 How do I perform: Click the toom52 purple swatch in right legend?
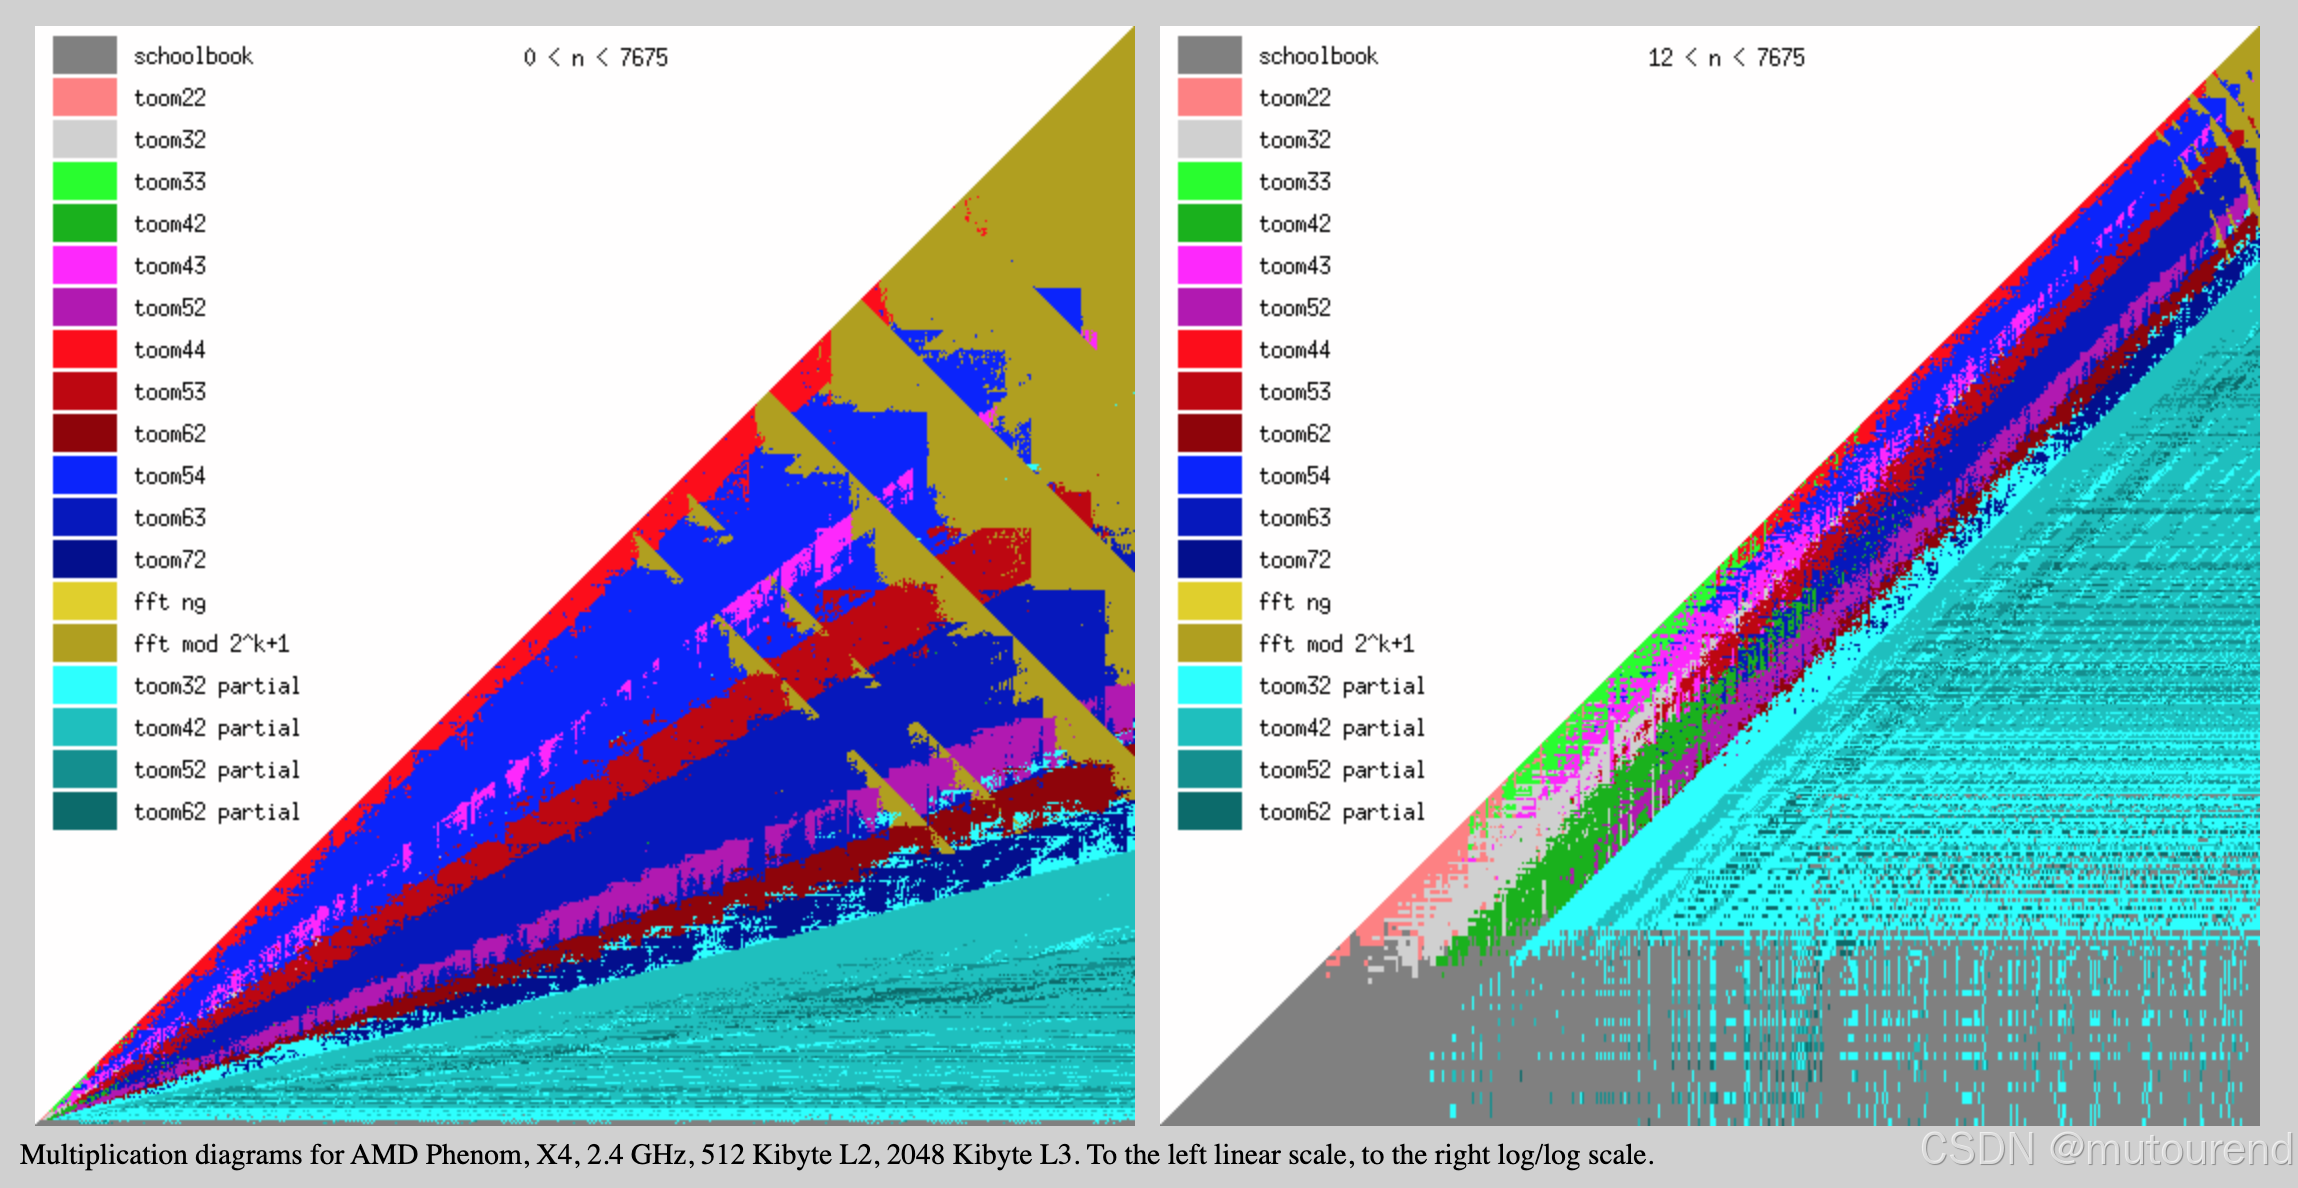pyautogui.click(x=1209, y=307)
